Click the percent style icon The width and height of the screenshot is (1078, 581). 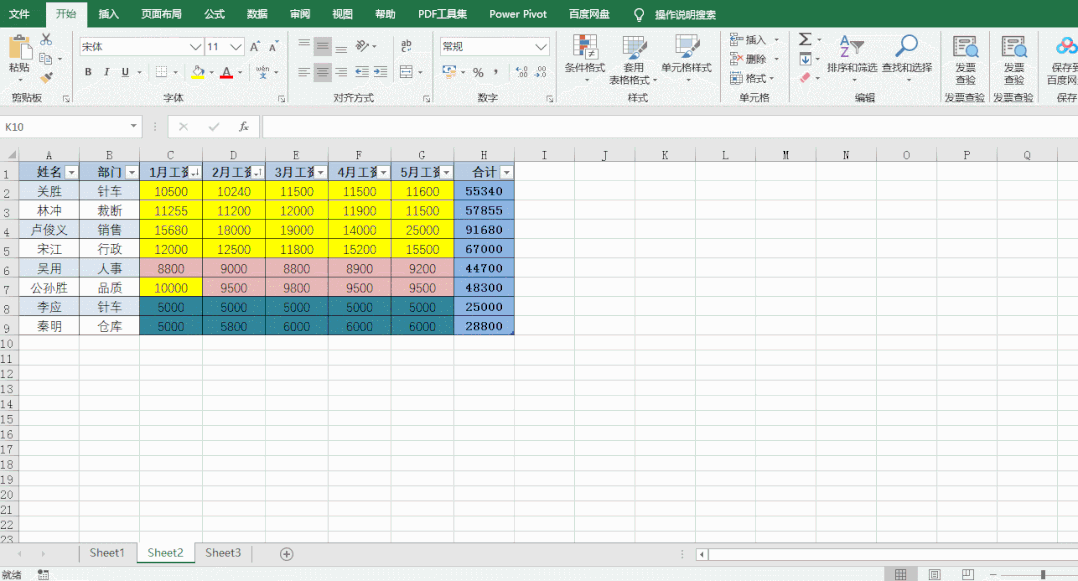coord(478,72)
